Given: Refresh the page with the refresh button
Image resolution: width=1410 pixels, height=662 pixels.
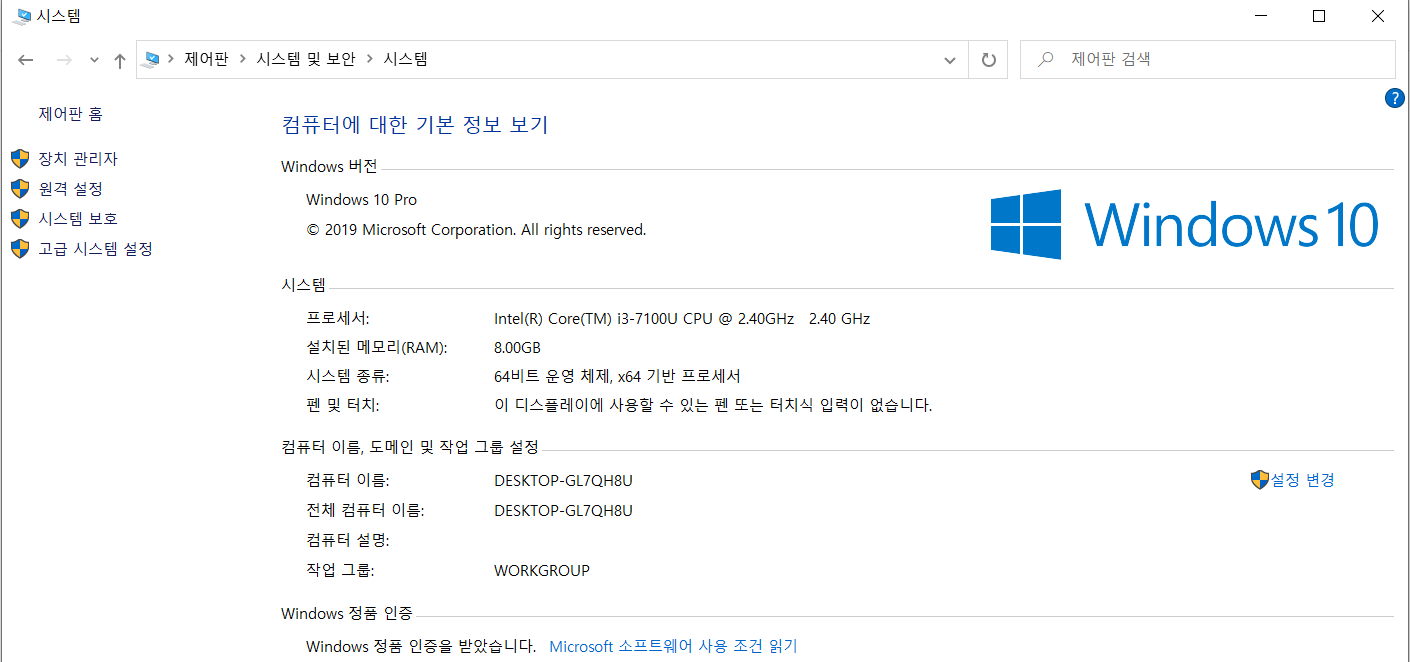Looking at the screenshot, I should click(989, 60).
